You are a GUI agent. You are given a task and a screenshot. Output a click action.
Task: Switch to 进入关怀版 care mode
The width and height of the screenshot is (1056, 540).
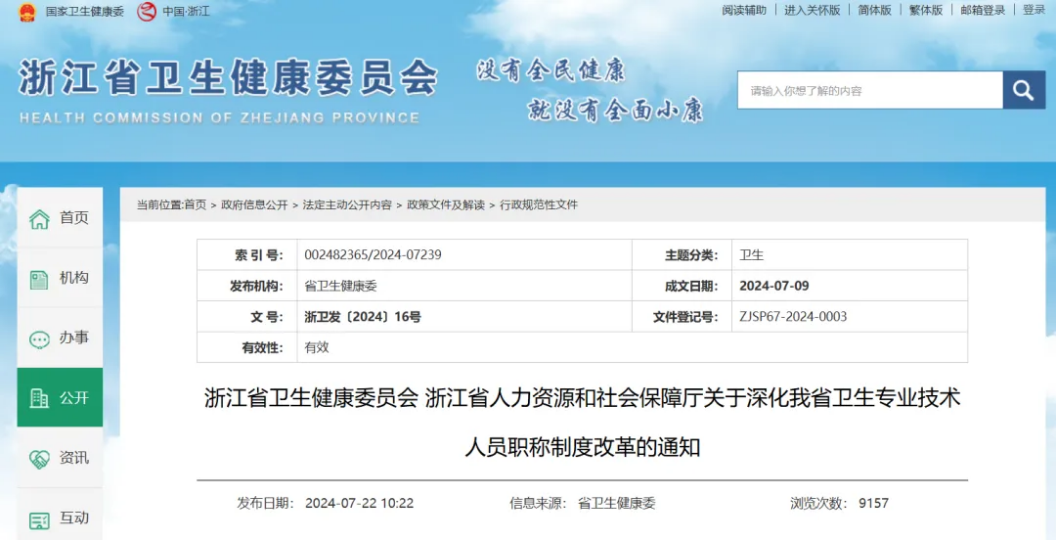click(x=812, y=10)
